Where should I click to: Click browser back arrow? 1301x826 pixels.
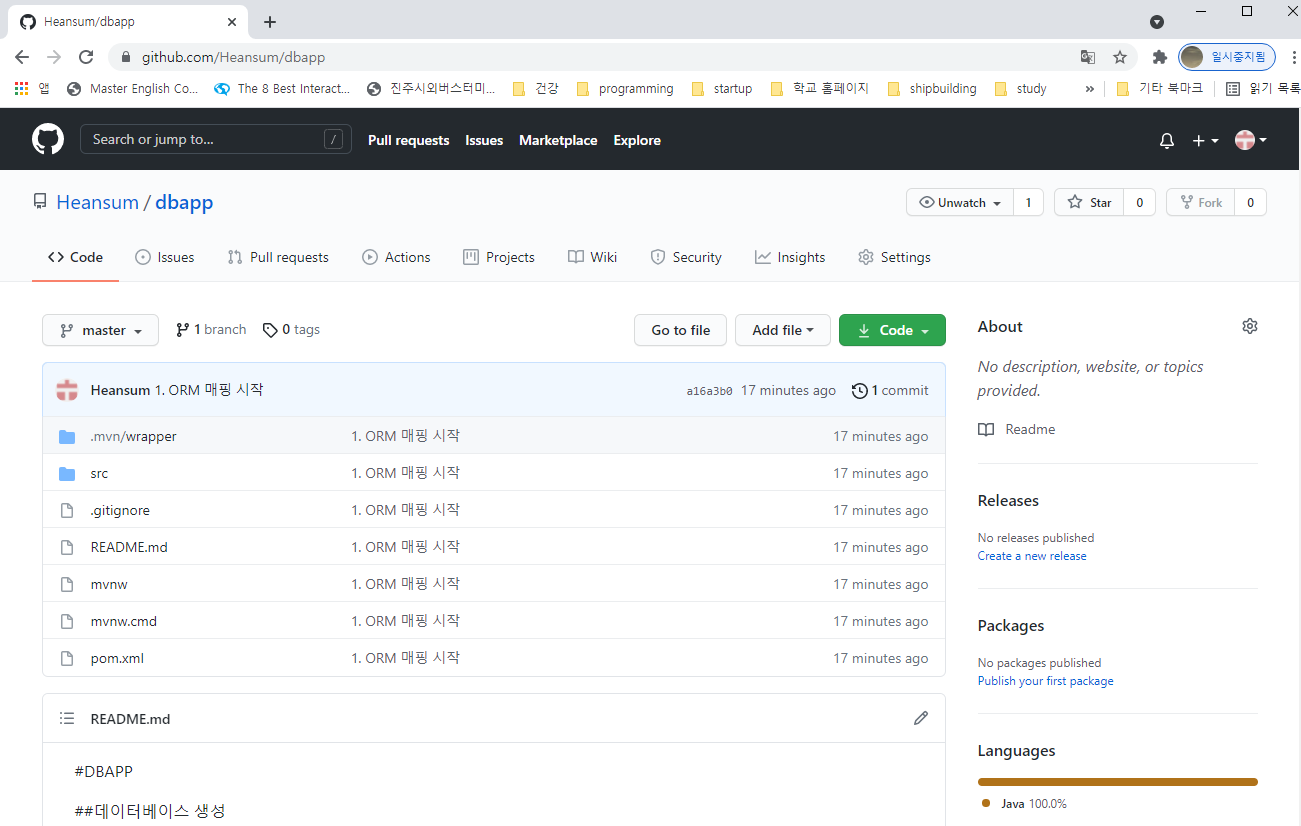[22, 57]
